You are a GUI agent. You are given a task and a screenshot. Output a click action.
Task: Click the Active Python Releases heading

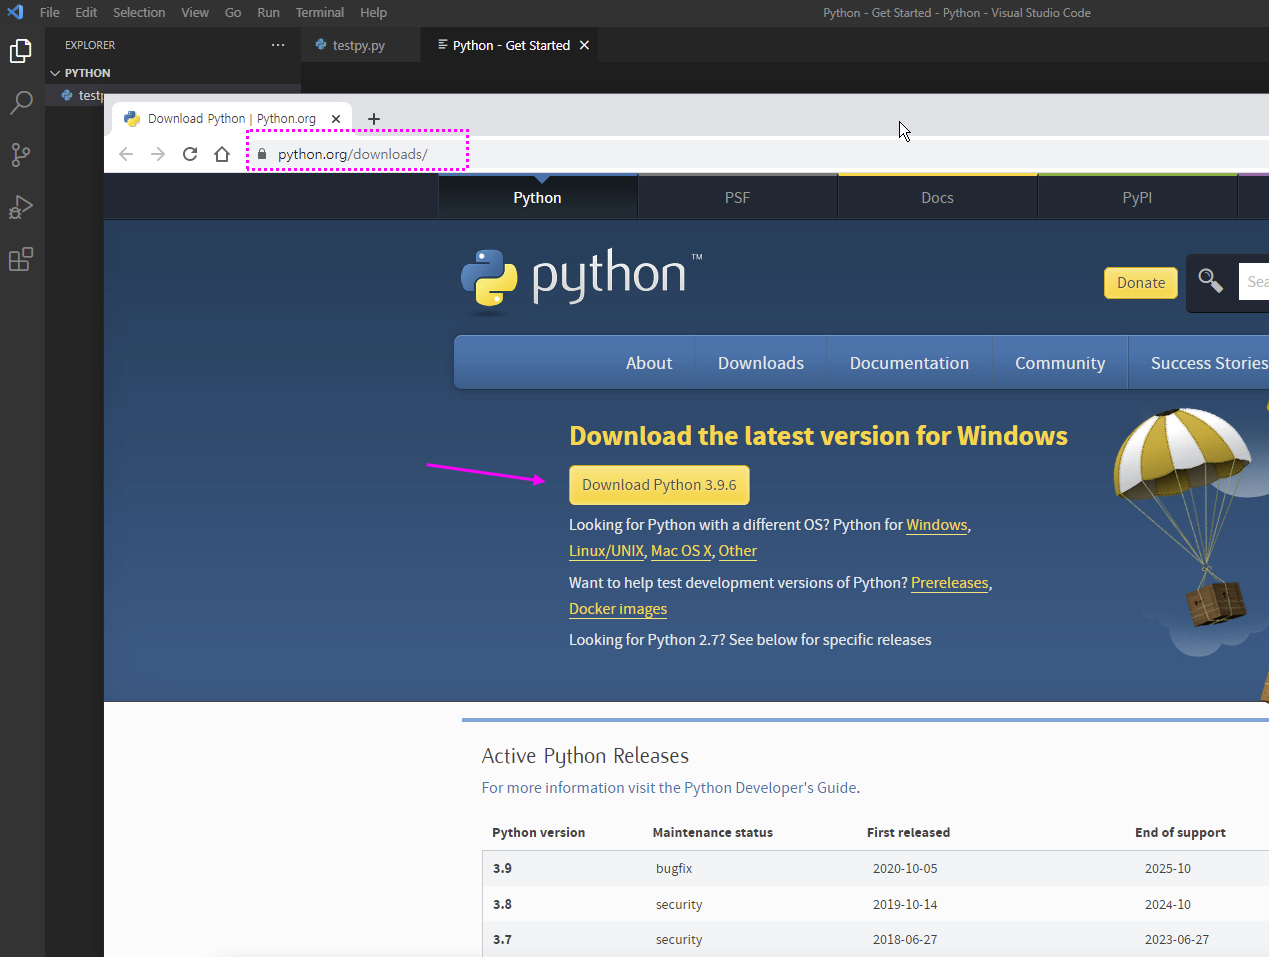tap(585, 756)
